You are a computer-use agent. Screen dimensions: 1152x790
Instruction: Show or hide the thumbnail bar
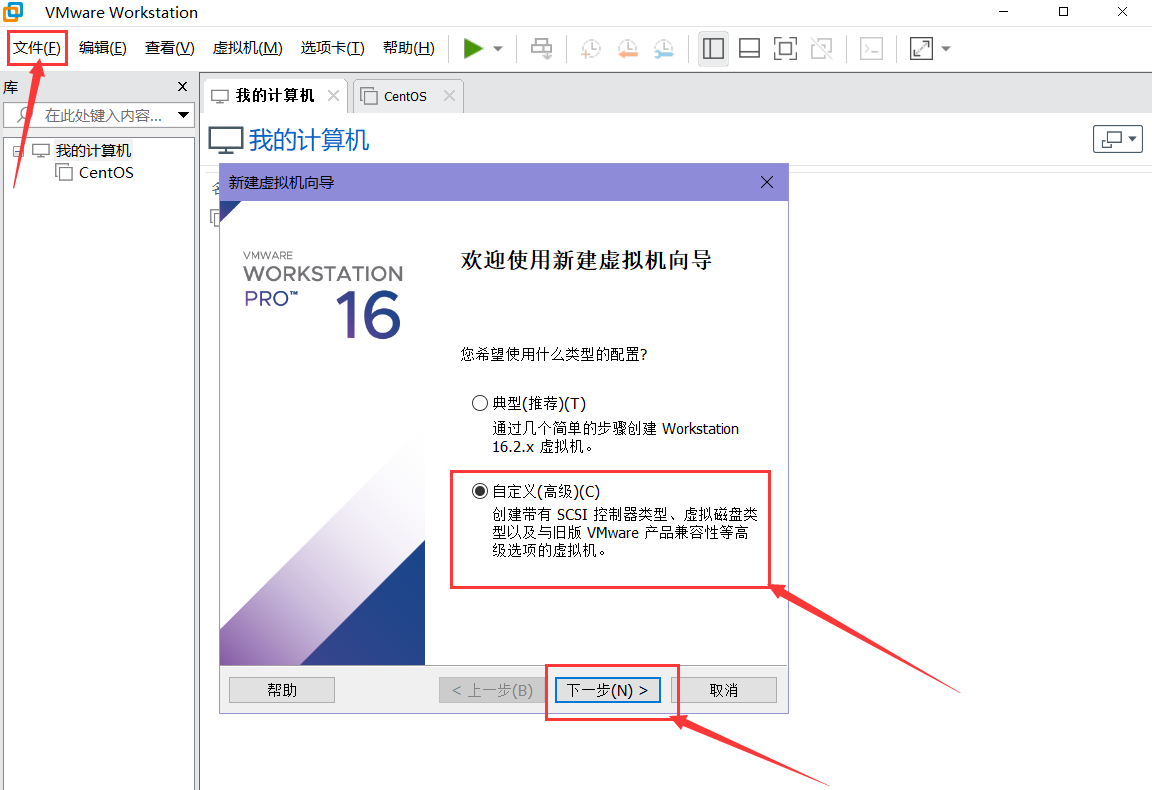[749, 48]
